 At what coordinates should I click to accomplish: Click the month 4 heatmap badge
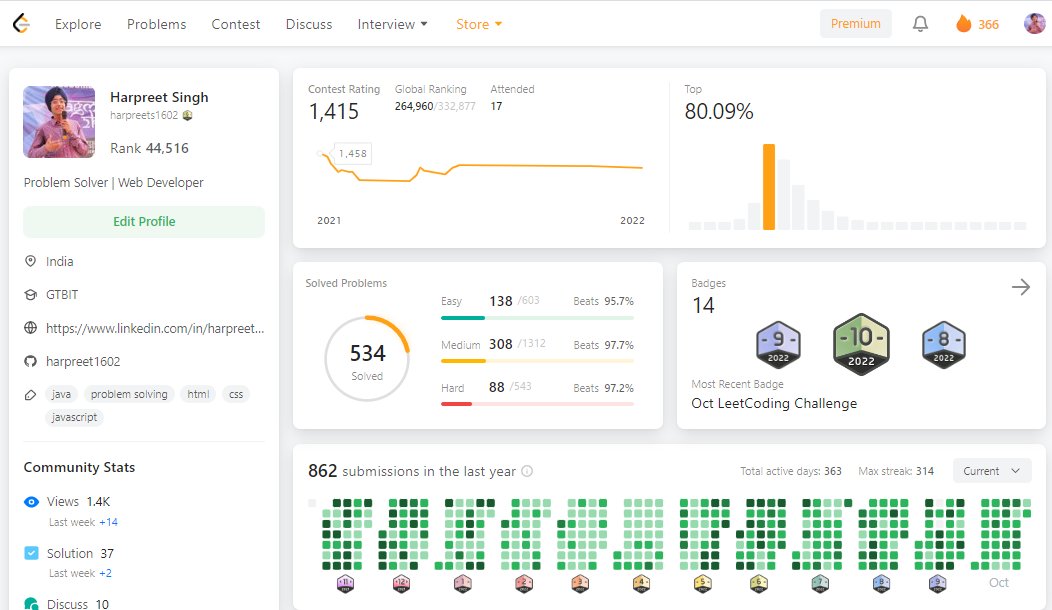point(641,583)
